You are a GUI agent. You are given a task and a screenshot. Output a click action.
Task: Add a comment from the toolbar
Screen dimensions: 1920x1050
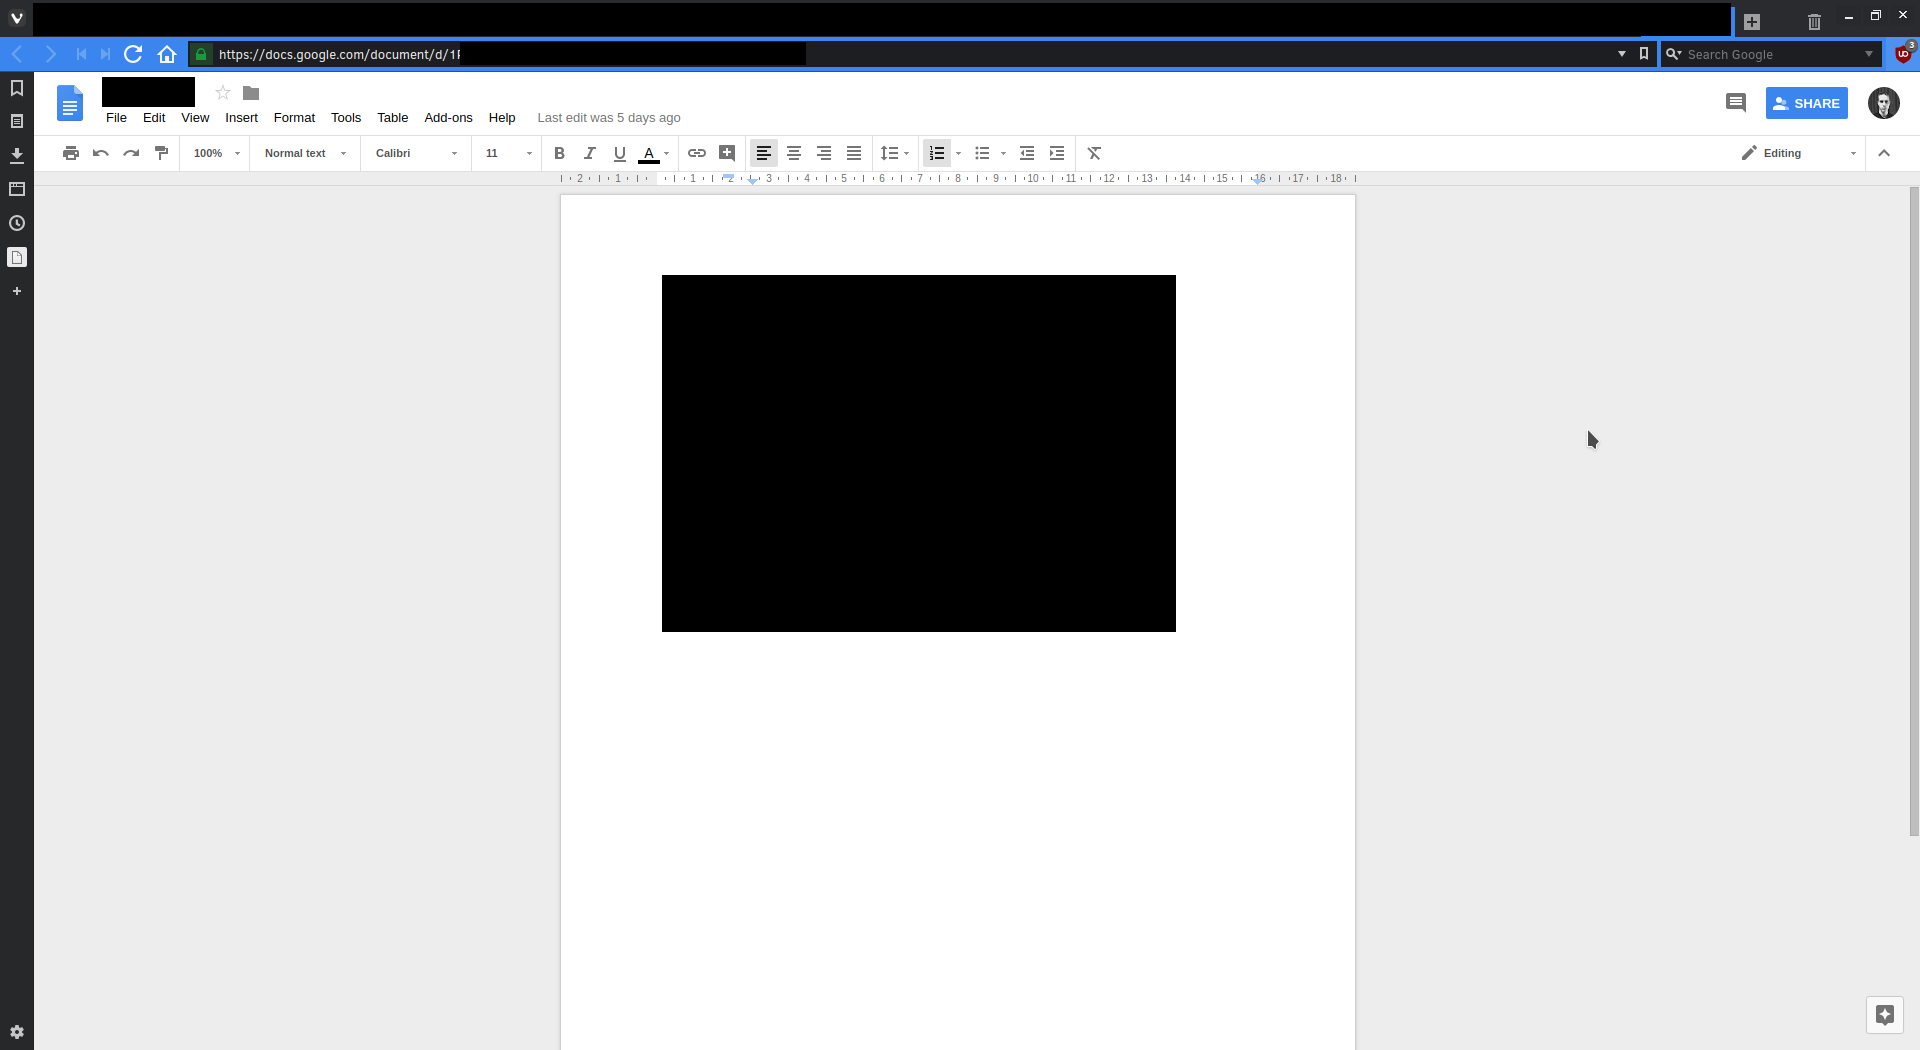(727, 153)
